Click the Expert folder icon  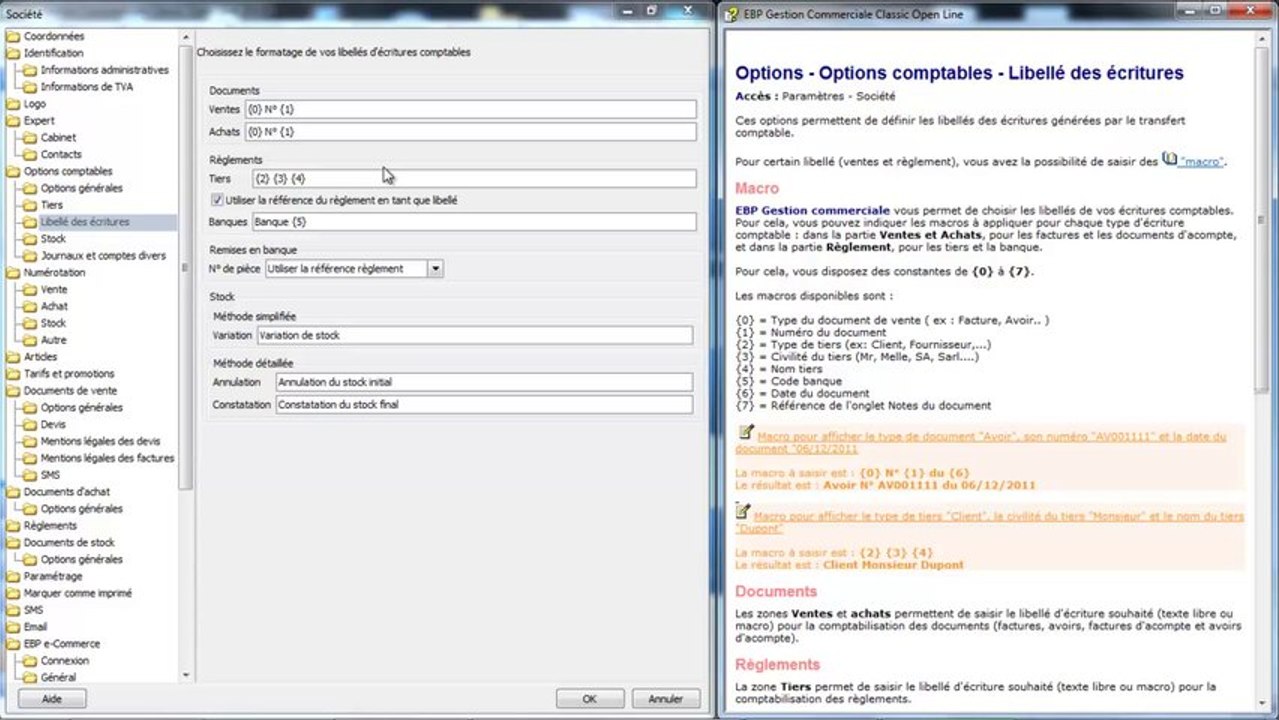pyautogui.click(x=12, y=121)
